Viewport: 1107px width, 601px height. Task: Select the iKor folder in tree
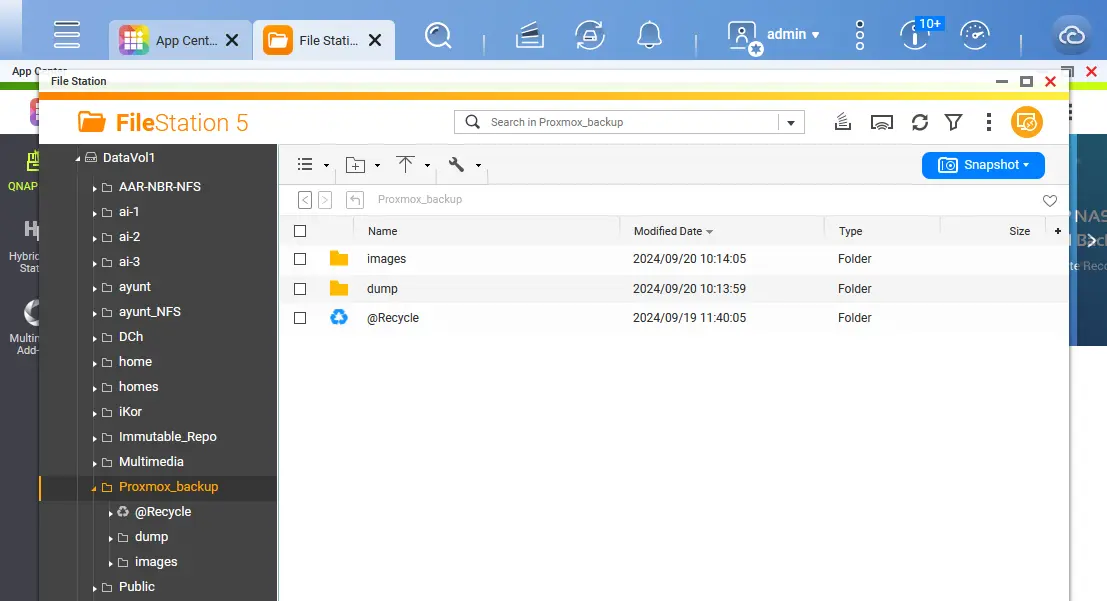point(130,412)
